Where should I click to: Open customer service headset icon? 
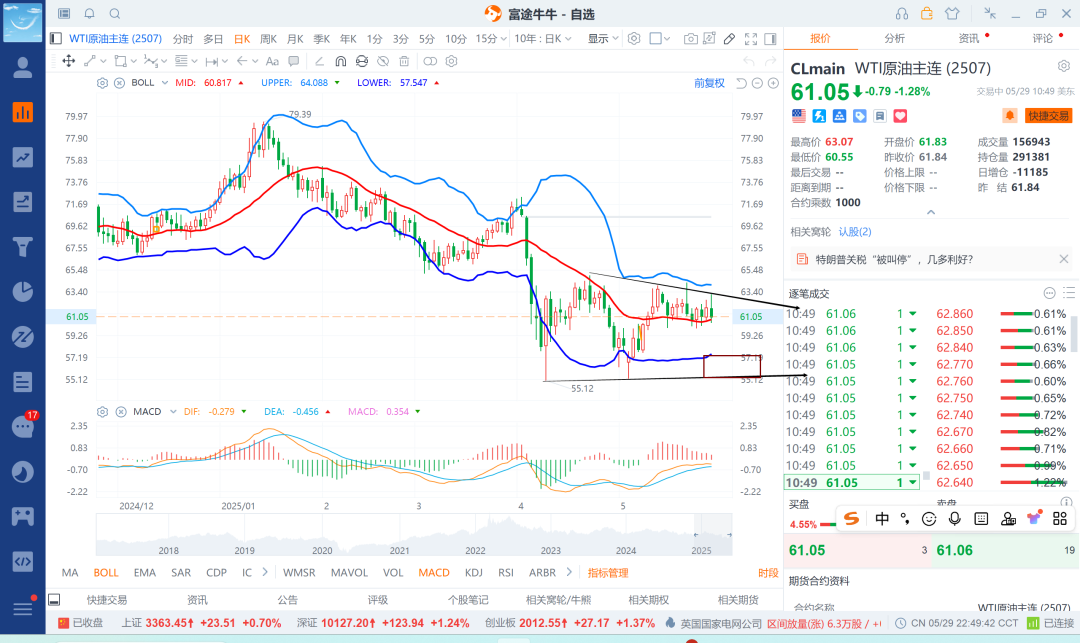(902, 14)
